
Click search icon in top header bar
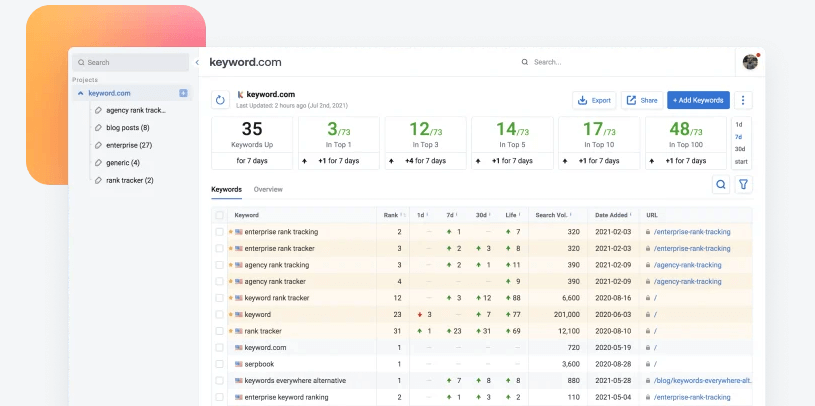point(525,62)
